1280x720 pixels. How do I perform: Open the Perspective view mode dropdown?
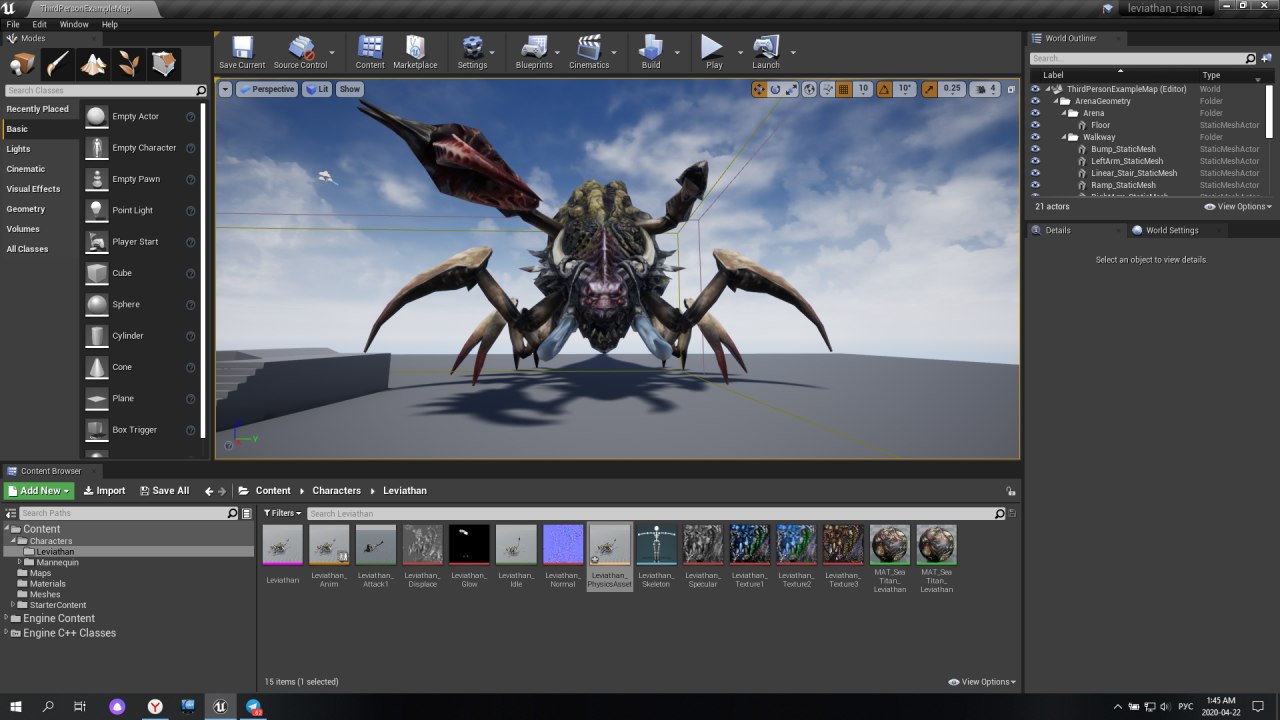266,89
